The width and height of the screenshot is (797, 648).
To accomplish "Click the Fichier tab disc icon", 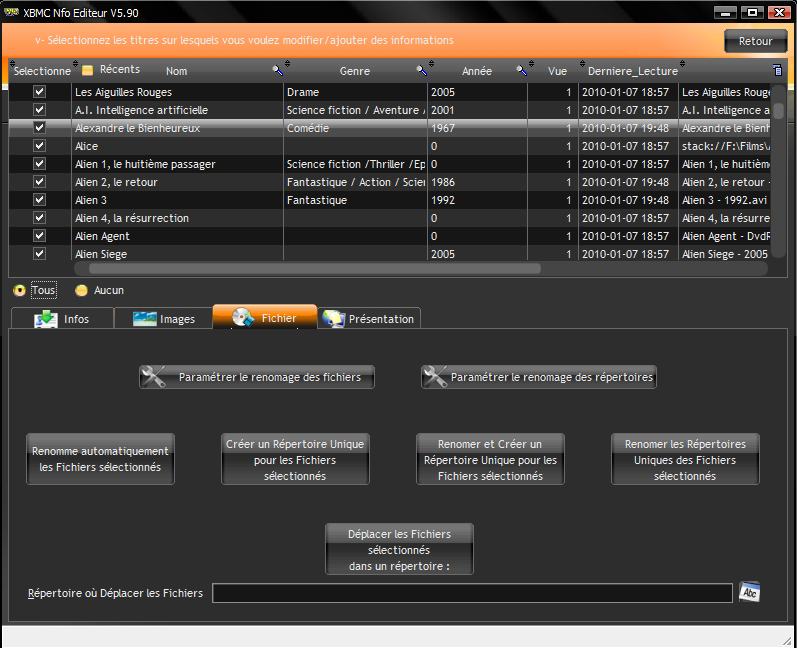I will (243, 317).
